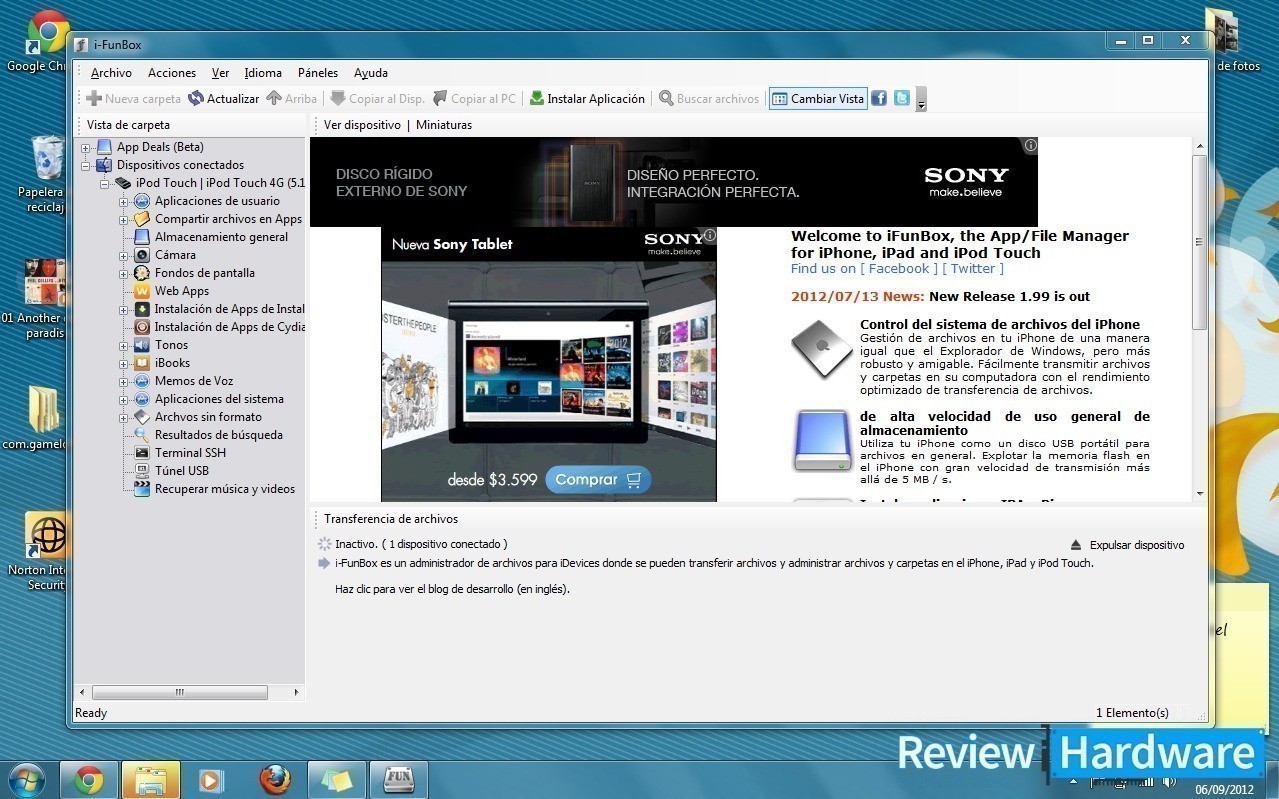1279x799 pixels.
Task: Expand the Tonos tree node
Action: pos(124,346)
